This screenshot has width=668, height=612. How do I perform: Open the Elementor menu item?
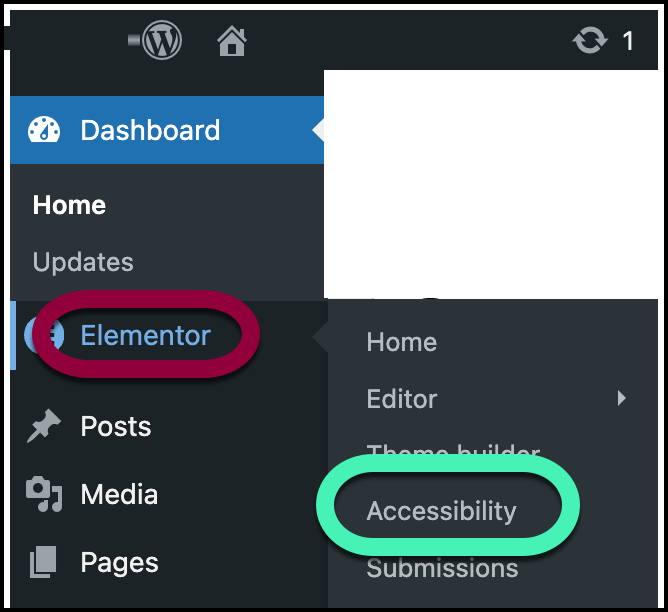pos(146,336)
